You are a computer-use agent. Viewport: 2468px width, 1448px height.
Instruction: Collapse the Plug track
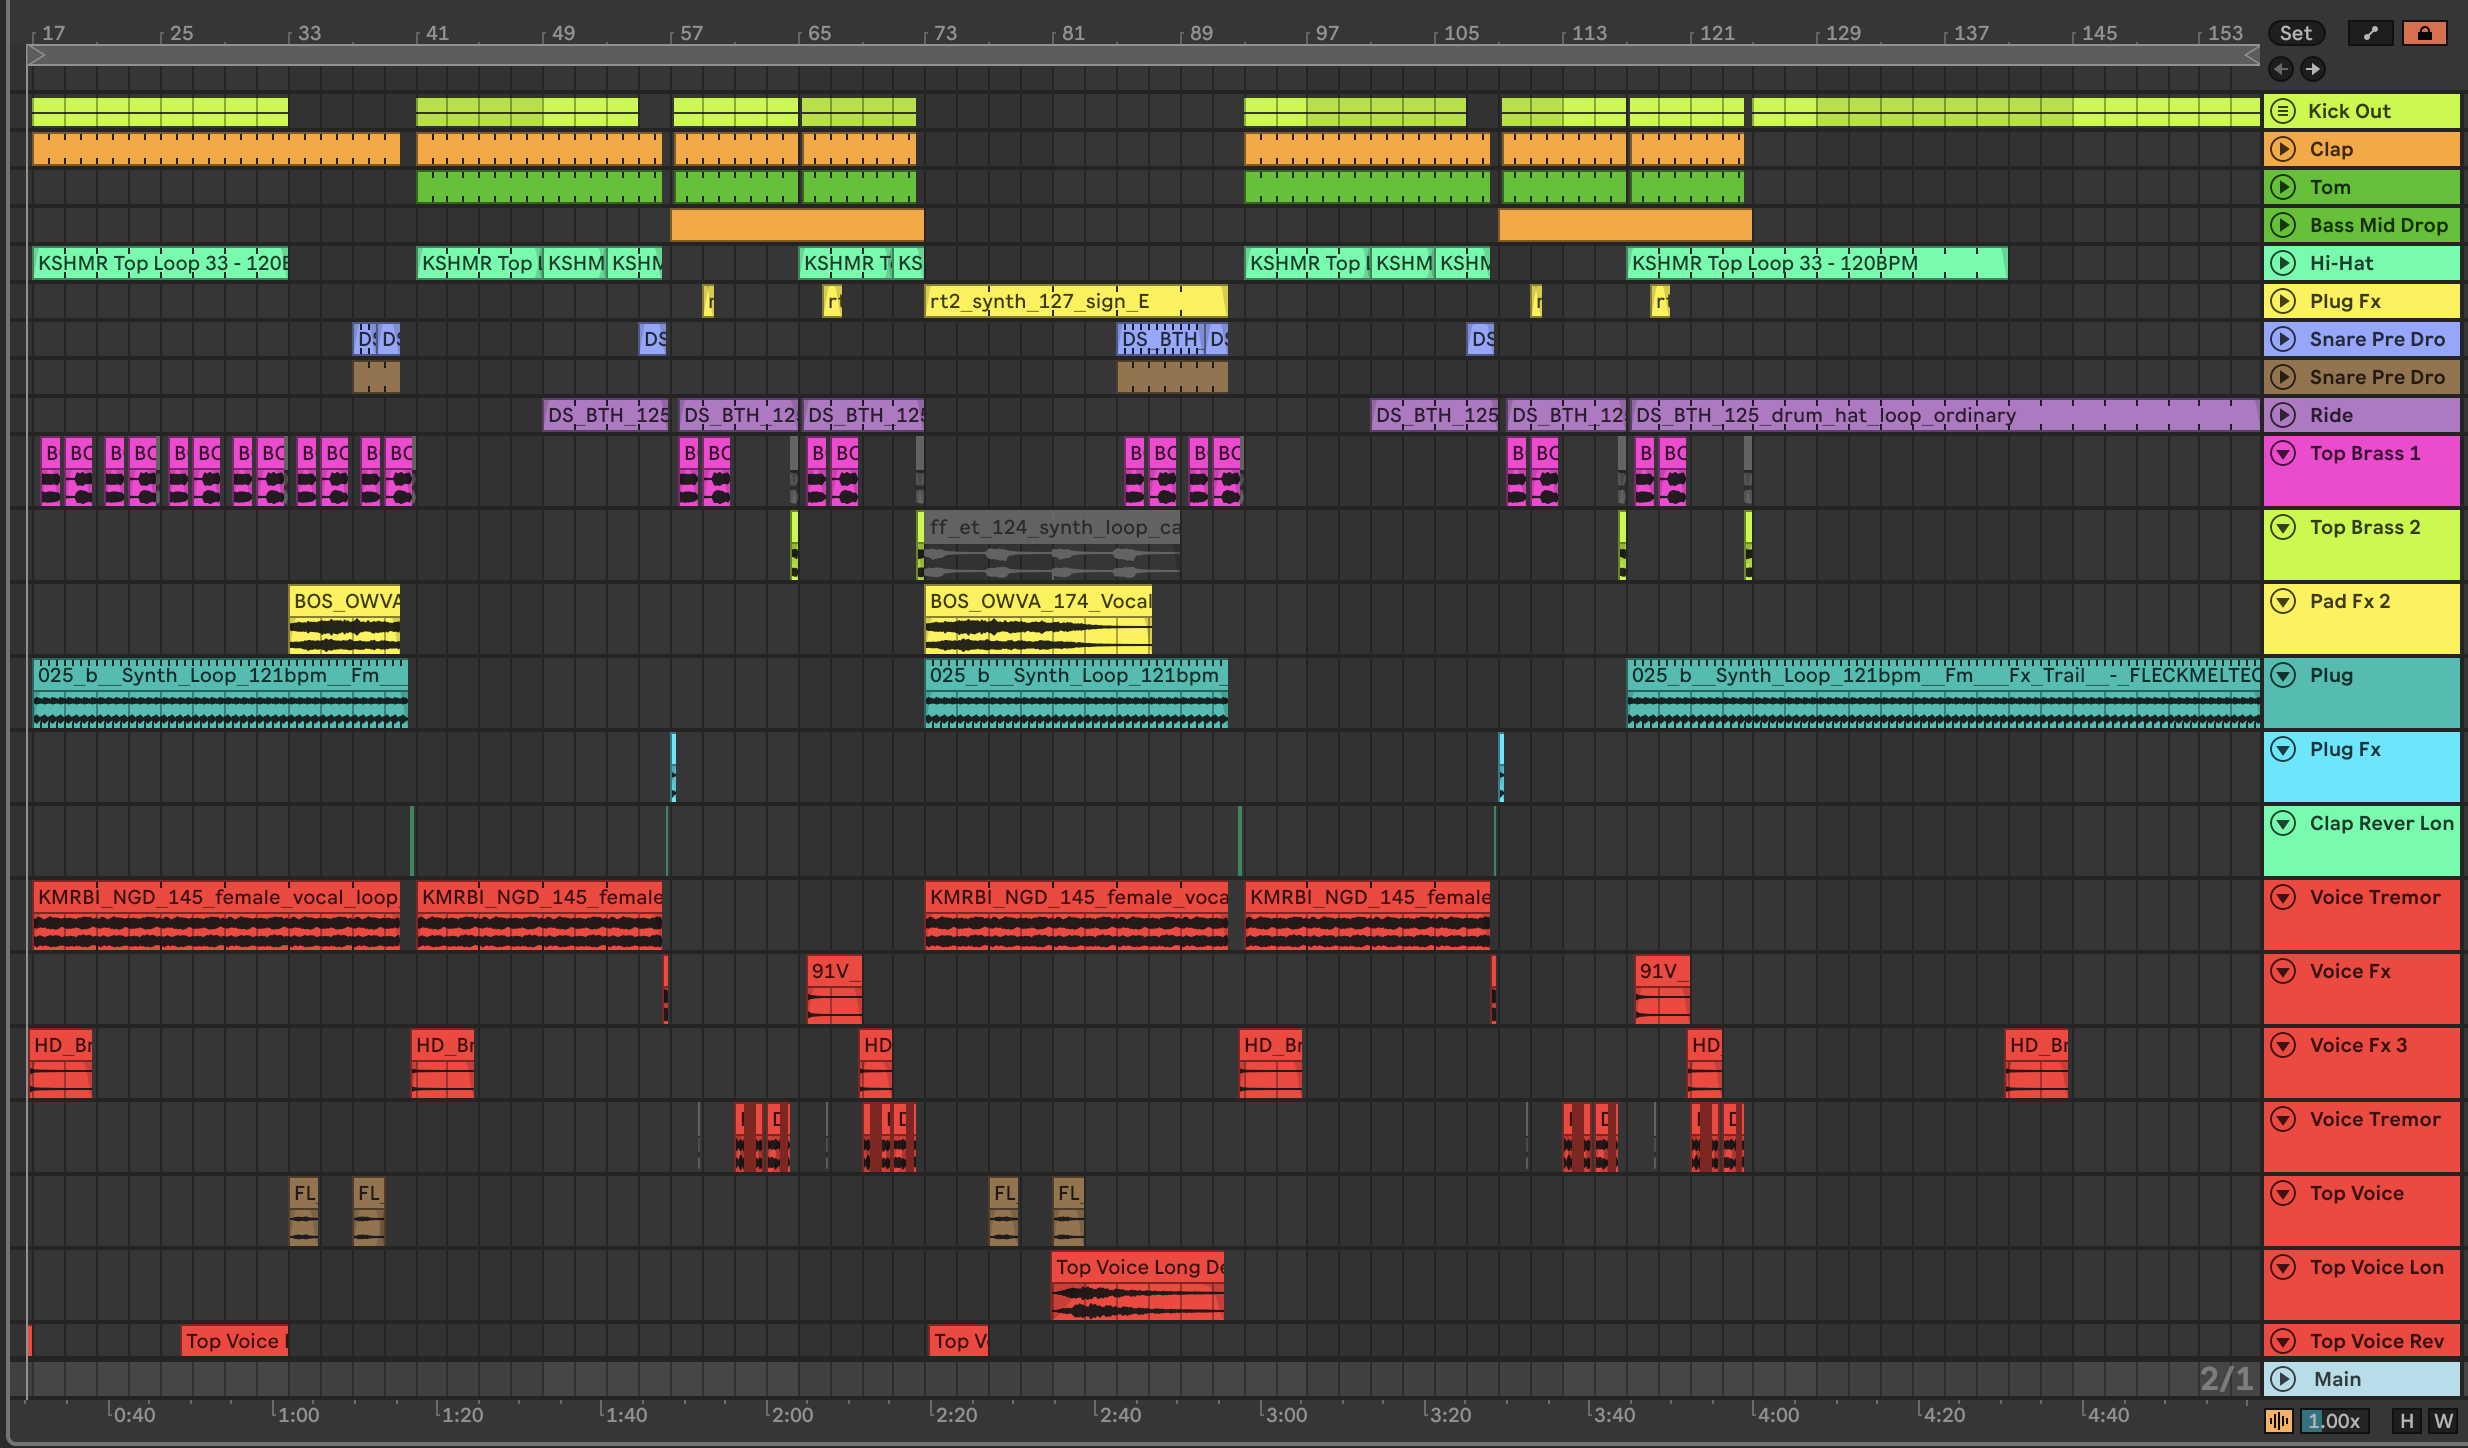[x=2283, y=675]
